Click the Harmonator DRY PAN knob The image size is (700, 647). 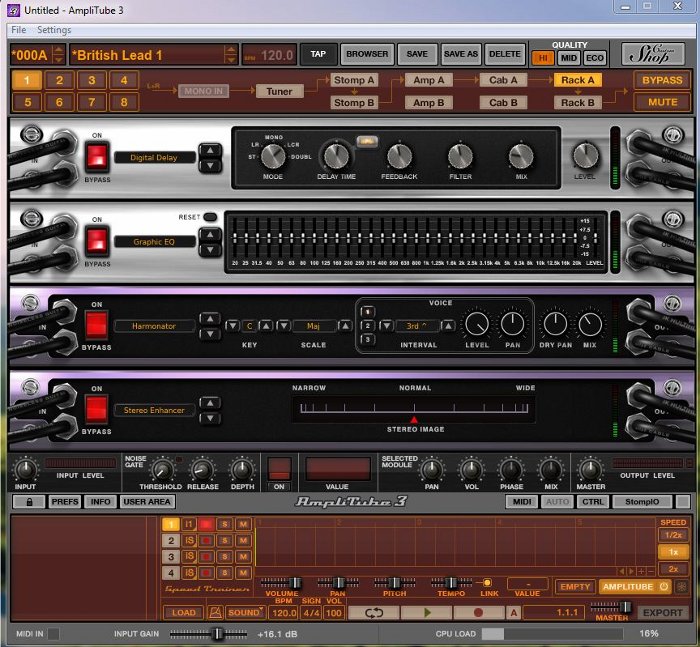click(555, 324)
